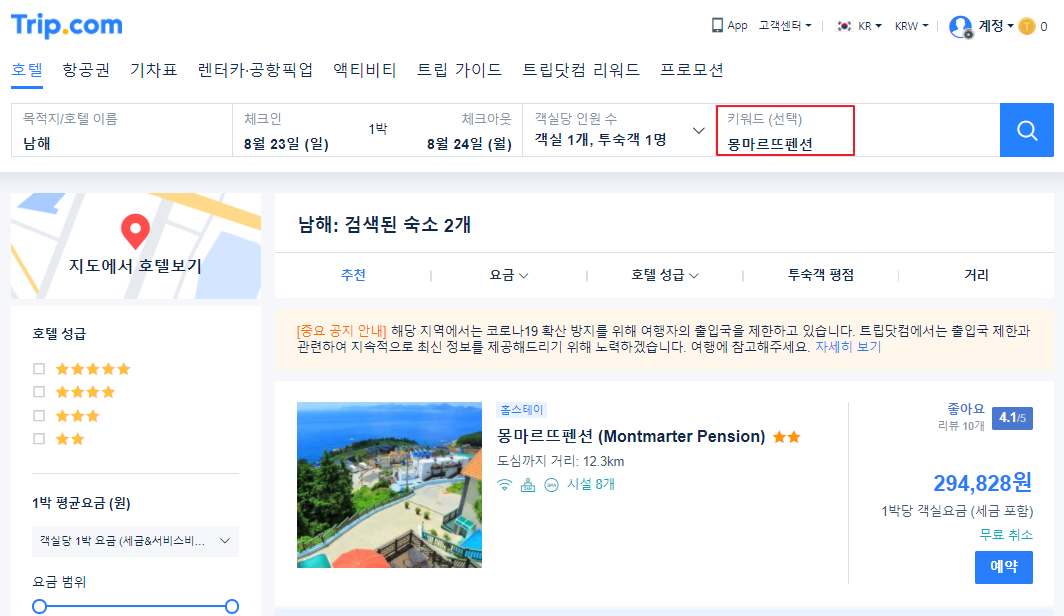Click the 예약 booking button
Screen dimensions: 1064x616
pos(1004,567)
